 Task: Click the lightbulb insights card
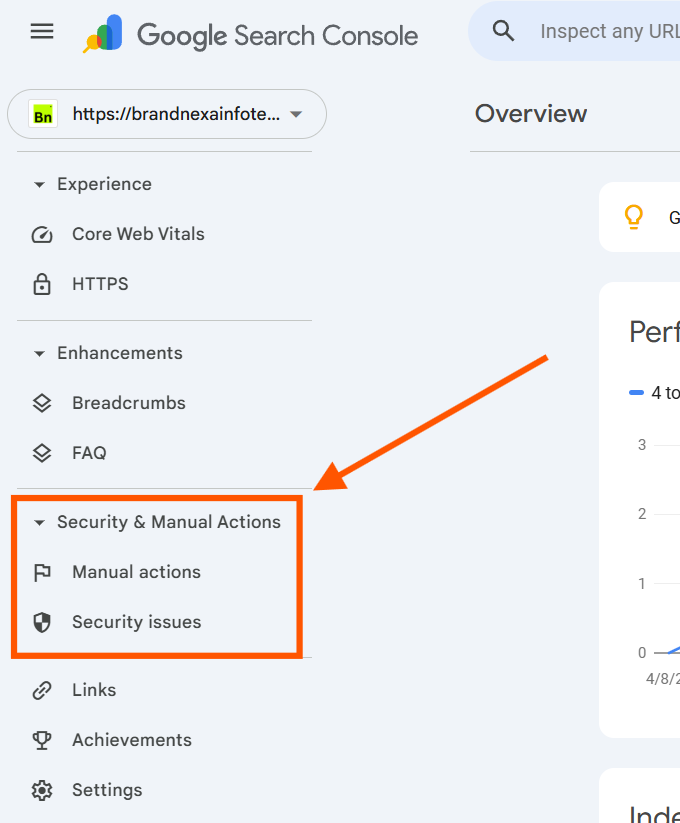point(634,217)
